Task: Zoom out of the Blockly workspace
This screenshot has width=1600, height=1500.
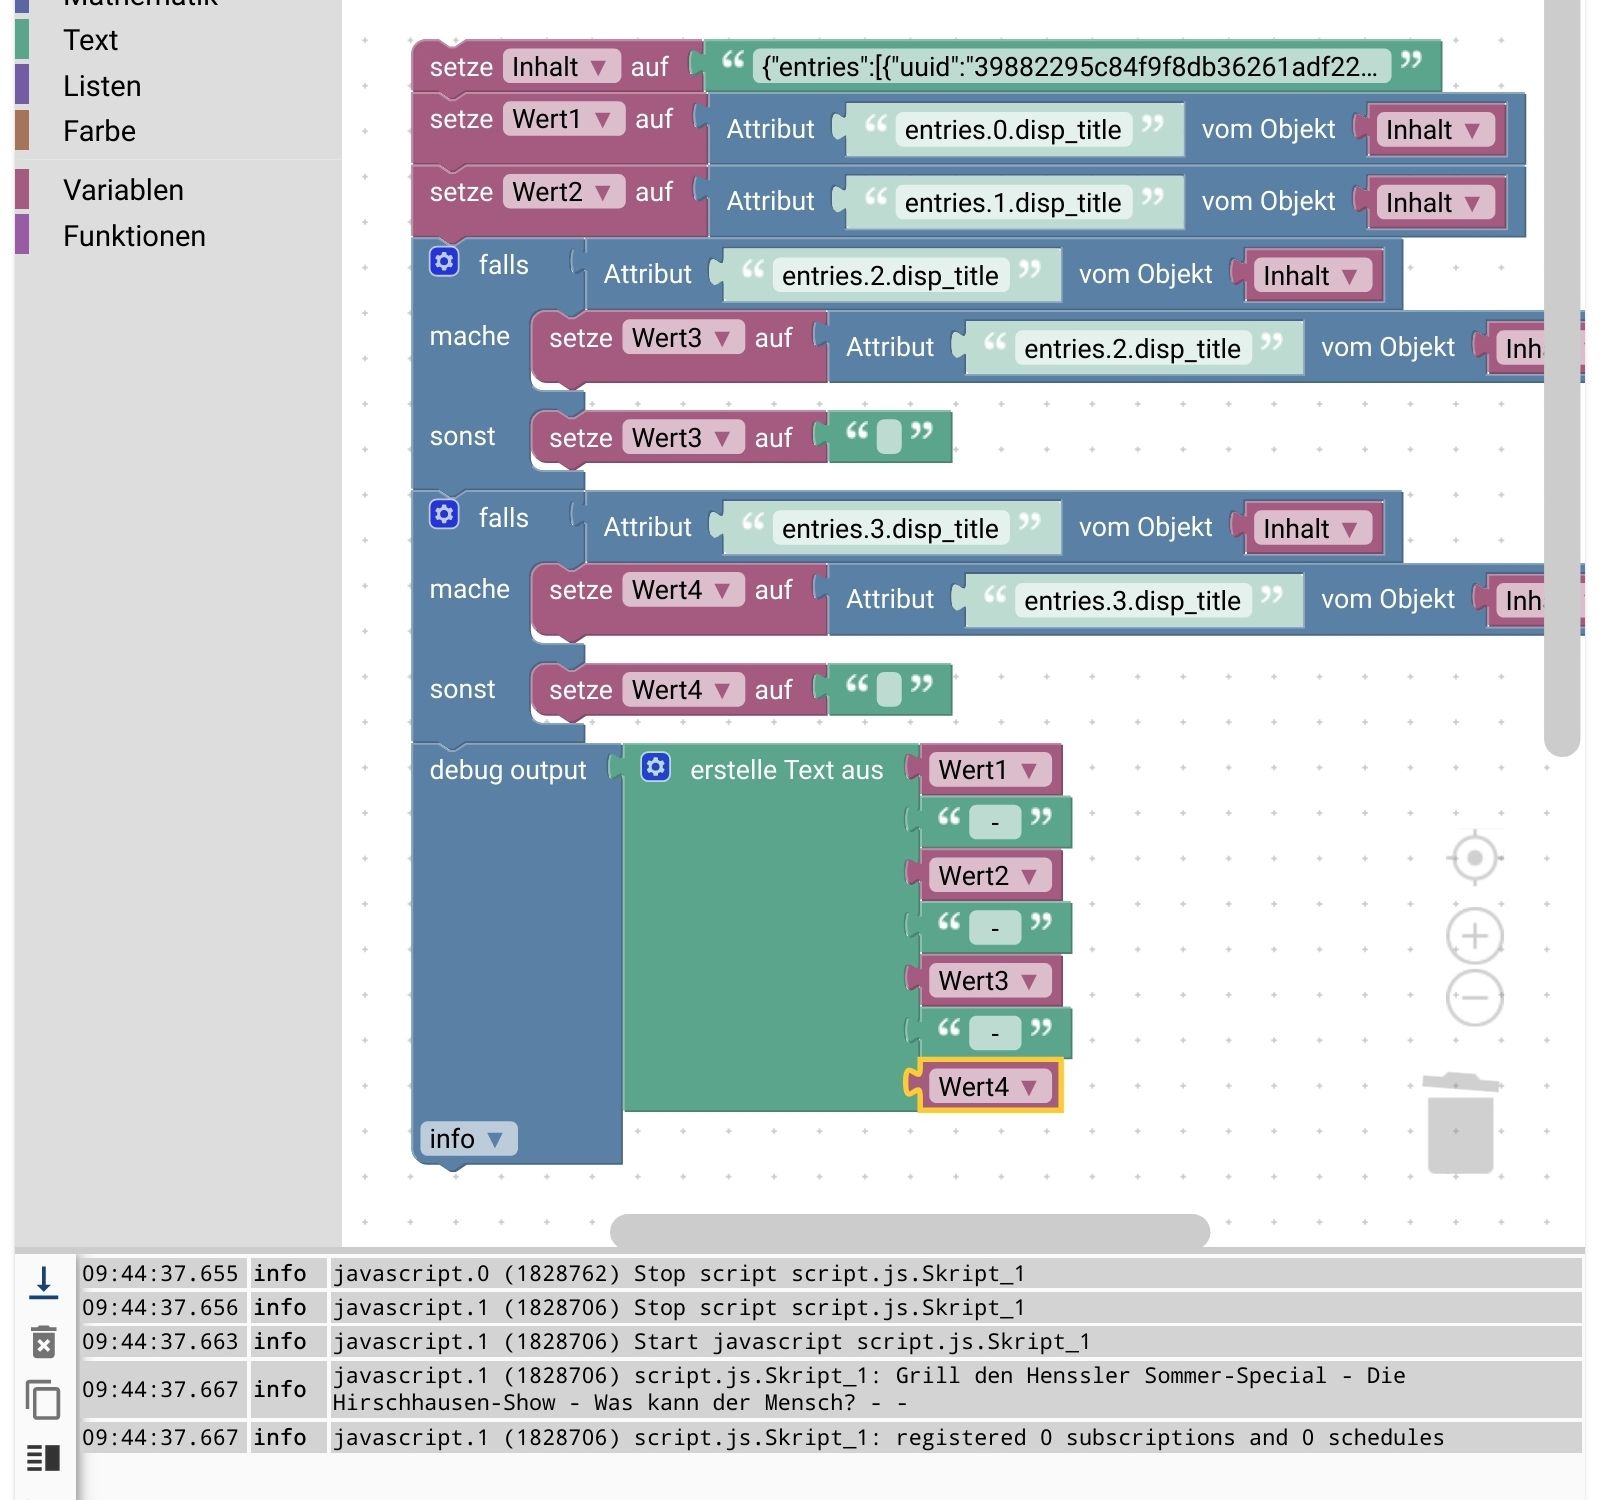Action: pos(1475,997)
